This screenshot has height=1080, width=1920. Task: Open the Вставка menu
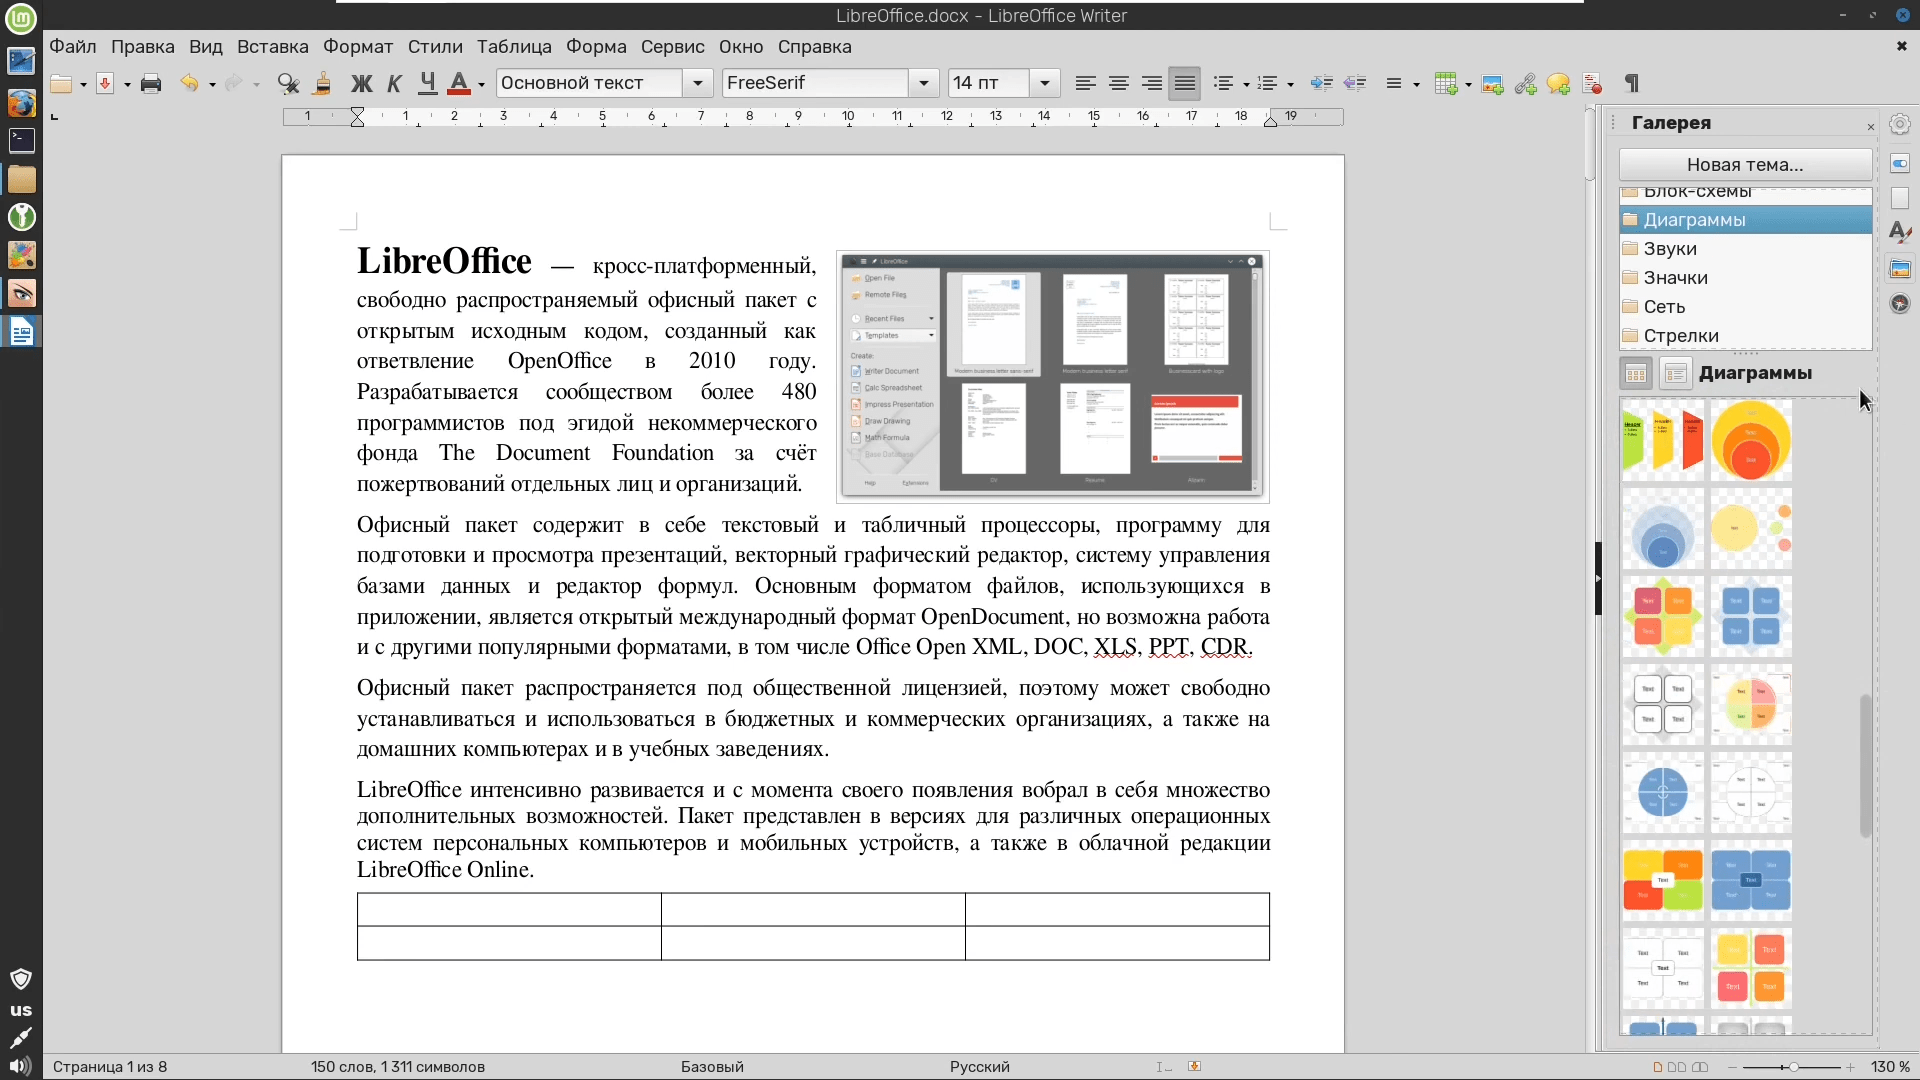coord(272,47)
